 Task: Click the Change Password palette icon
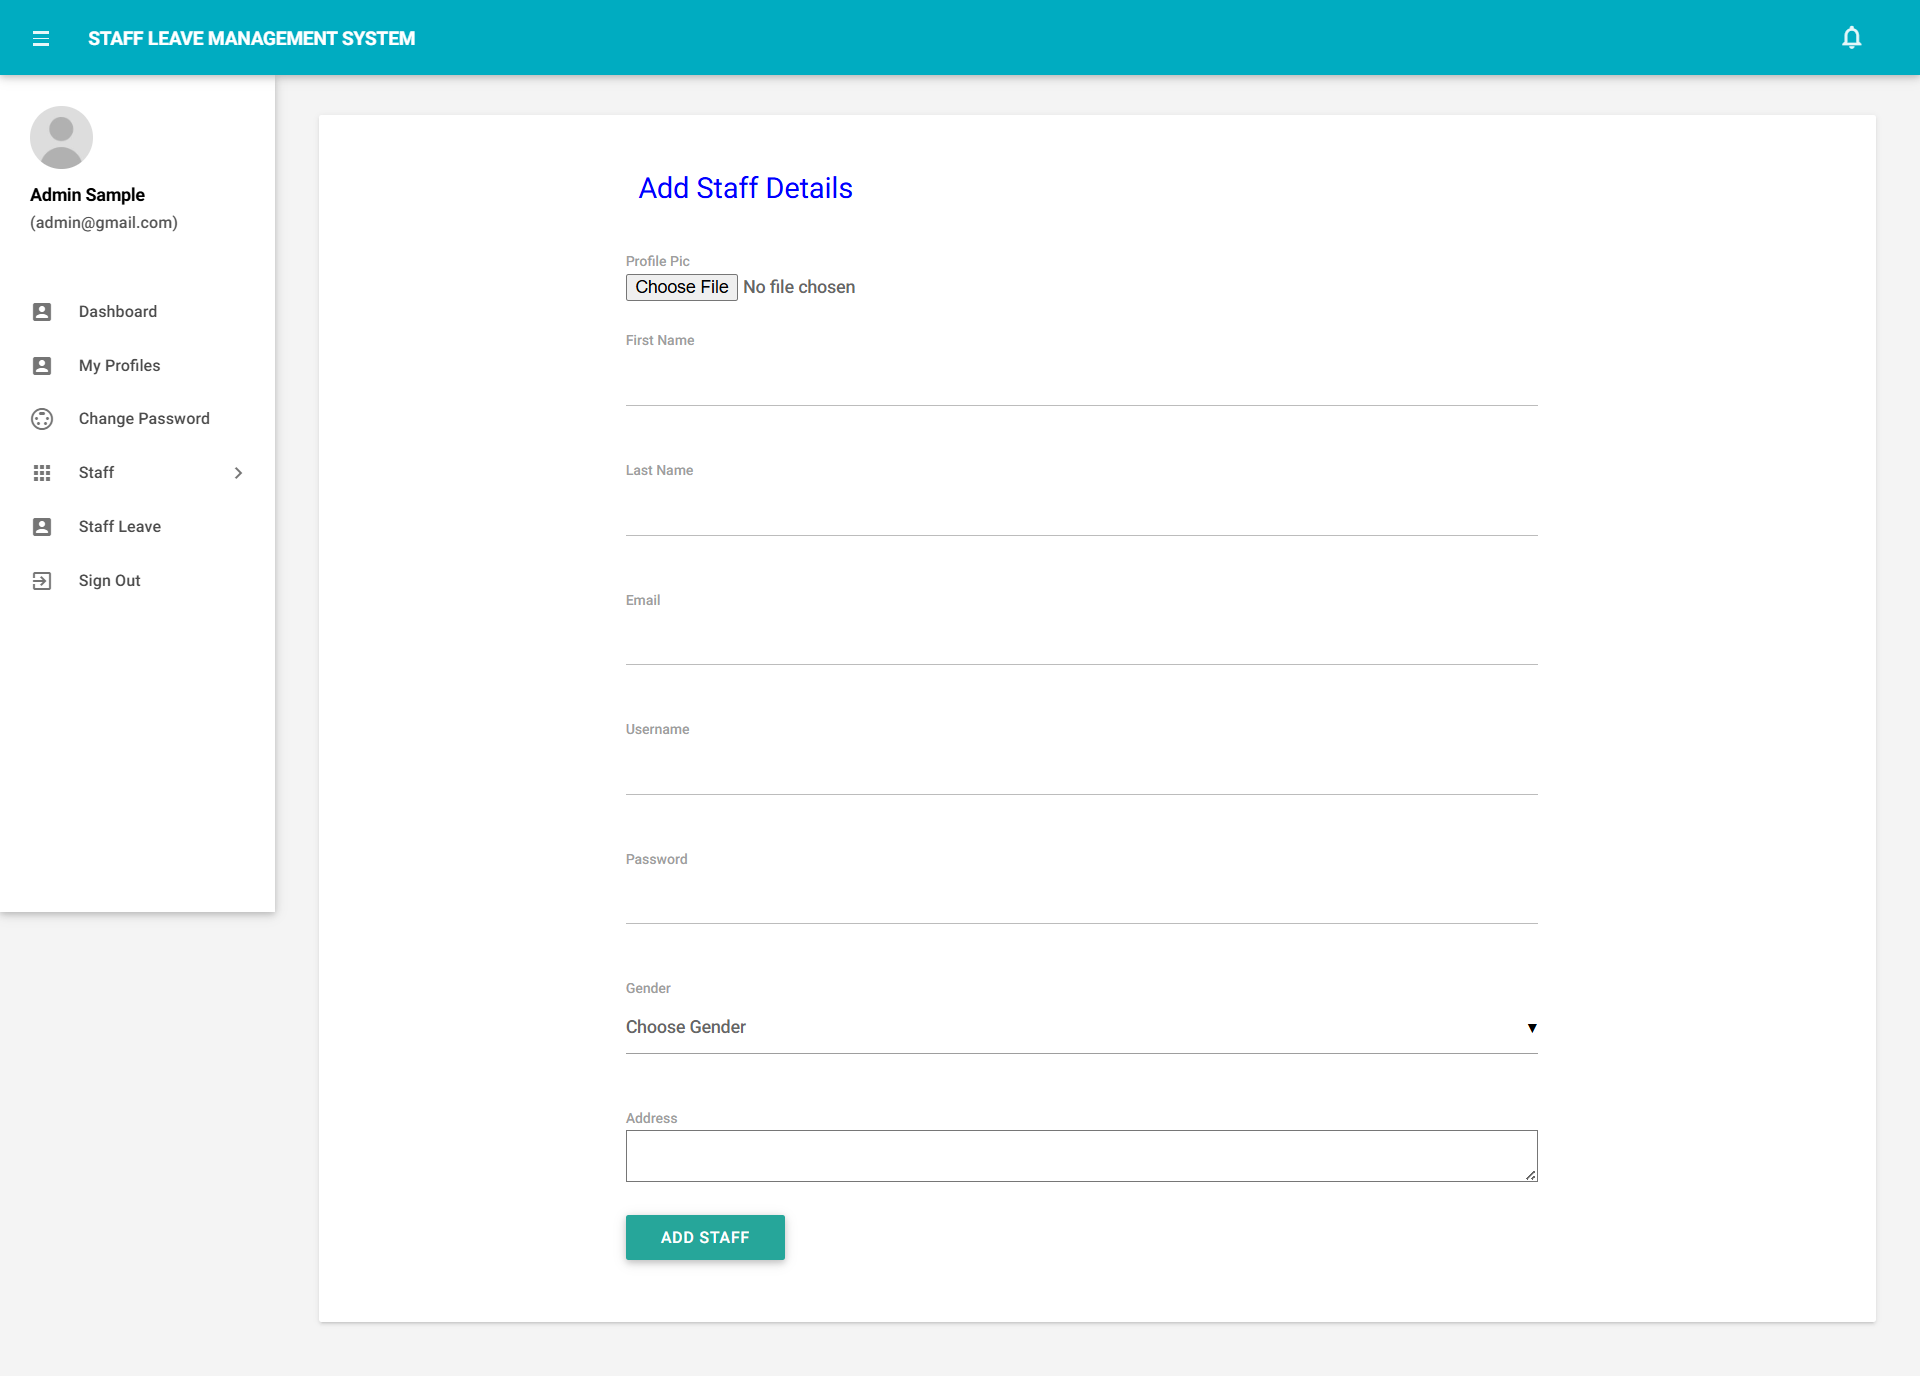pos(42,419)
